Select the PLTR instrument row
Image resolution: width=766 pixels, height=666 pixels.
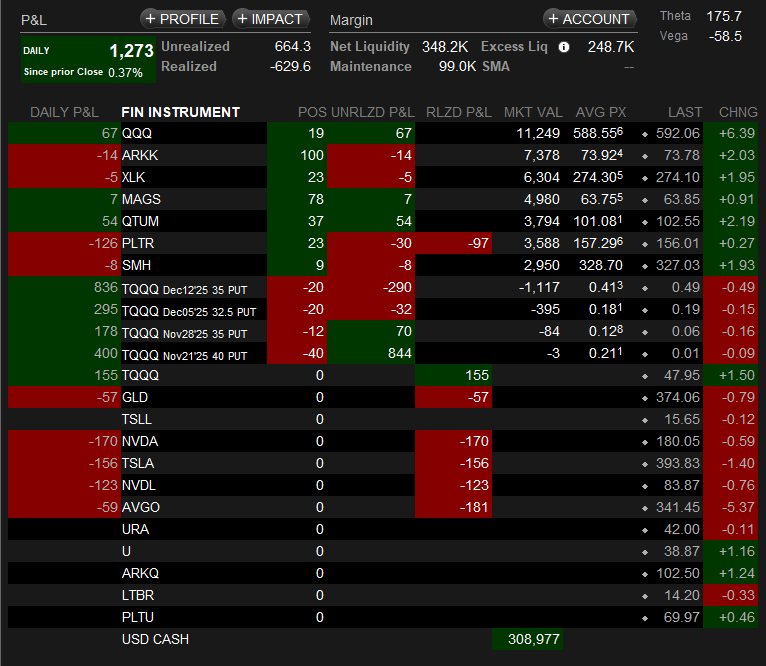(383, 243)
